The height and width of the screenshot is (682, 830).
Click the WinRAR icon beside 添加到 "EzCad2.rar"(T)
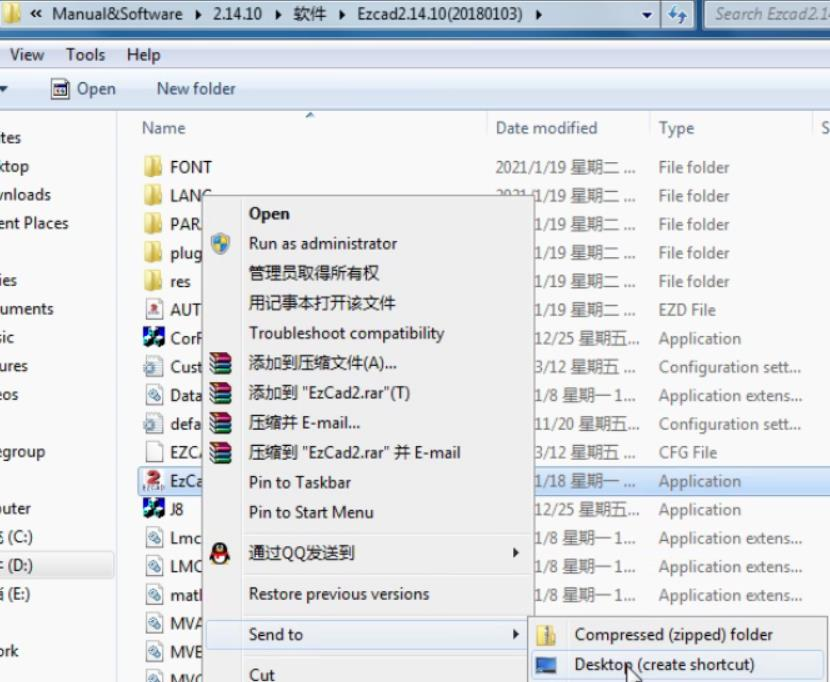[x=220, y=393]
